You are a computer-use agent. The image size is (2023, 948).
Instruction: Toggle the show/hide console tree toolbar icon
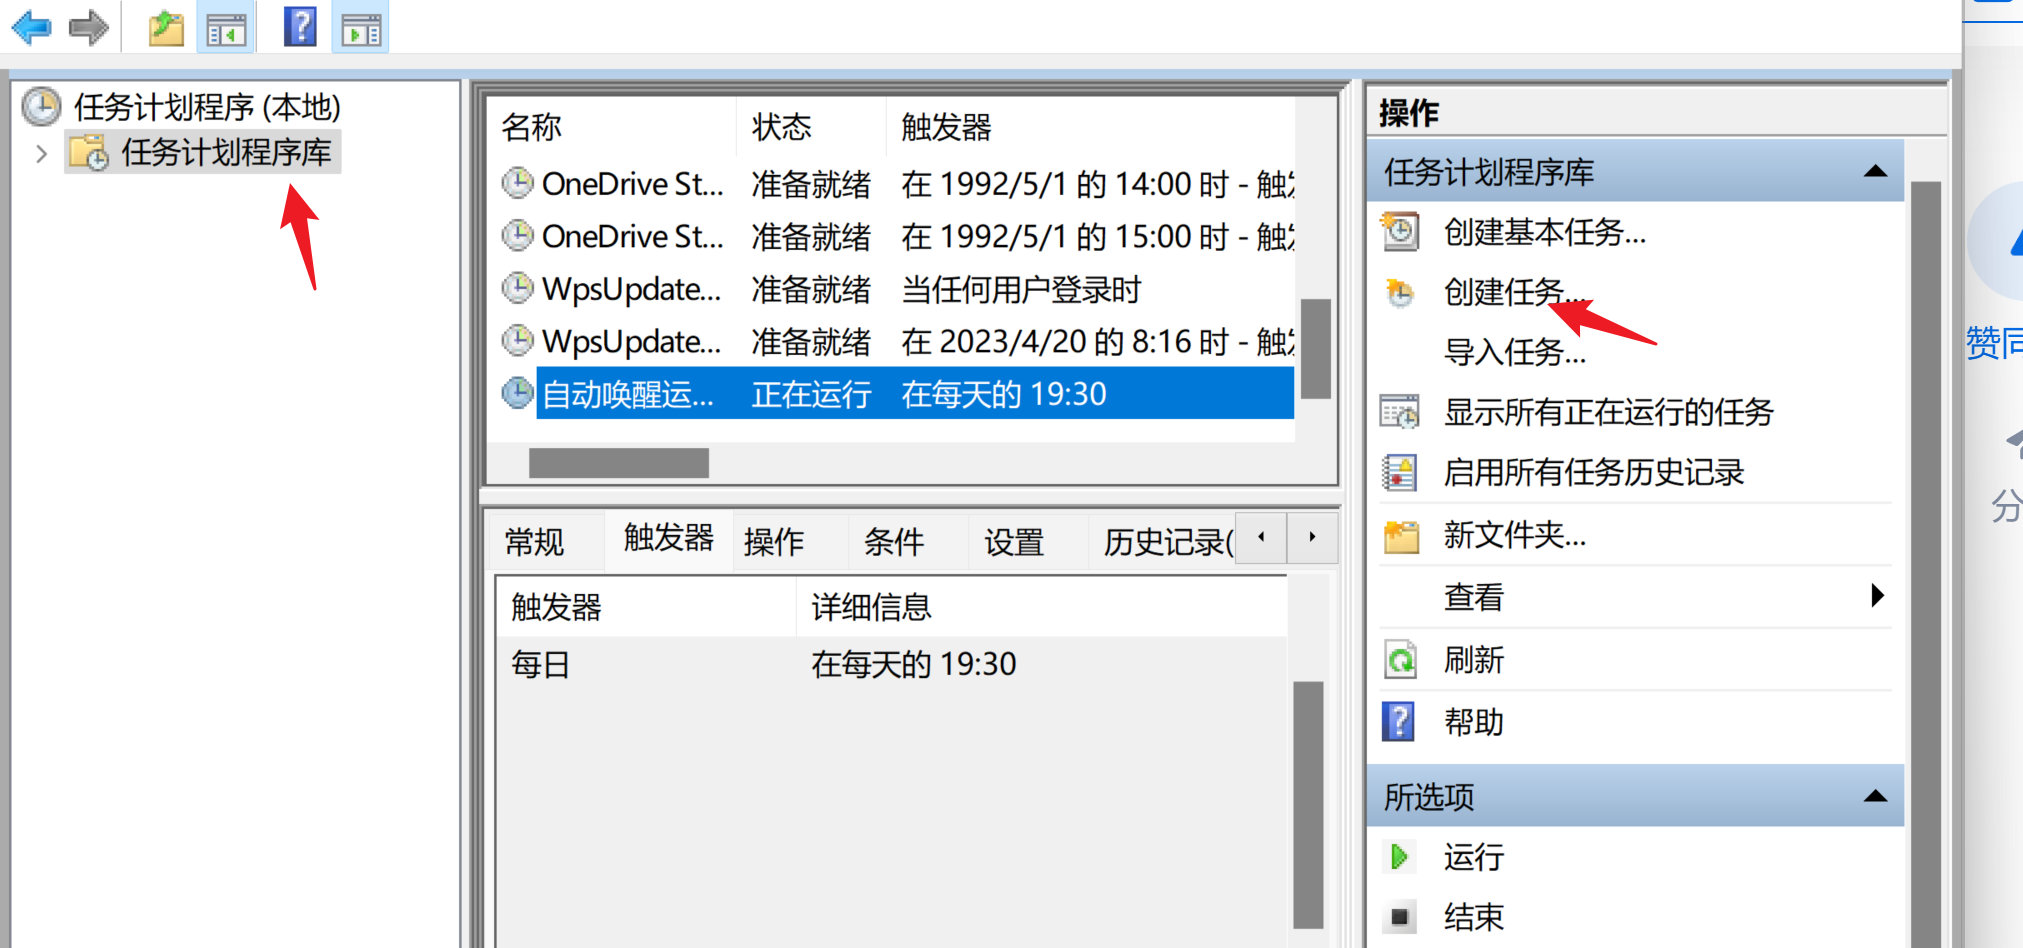(226, 29)
